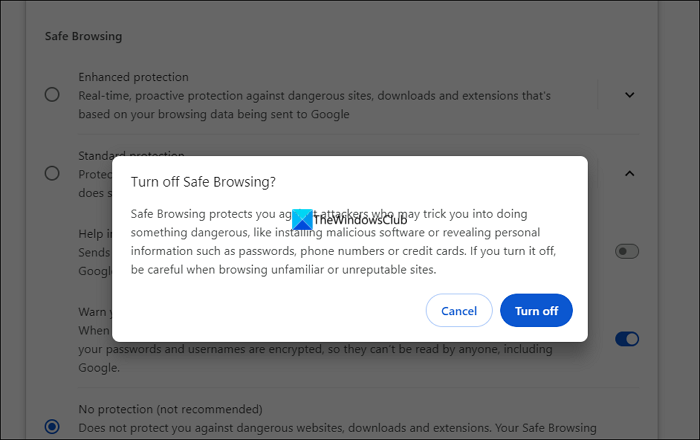Screen dimensions: 700x440
Task: Confirm with the Turn off button
Action: pos(536,311)
